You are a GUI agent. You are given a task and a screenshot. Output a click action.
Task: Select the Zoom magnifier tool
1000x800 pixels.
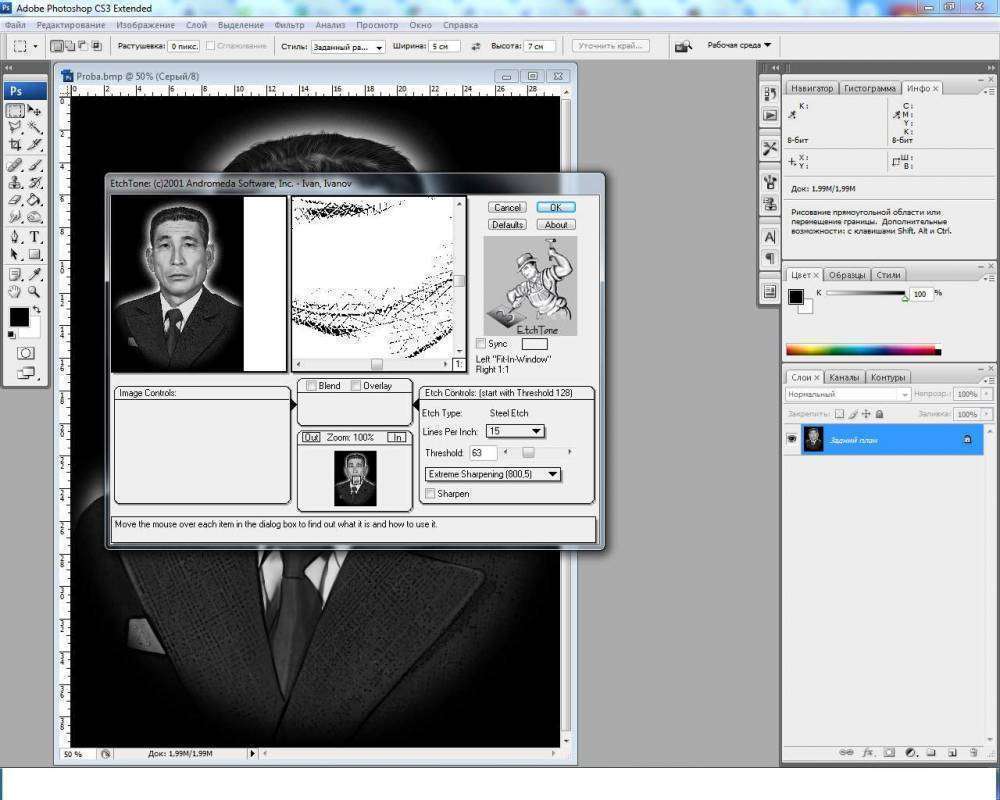(35, 292)
